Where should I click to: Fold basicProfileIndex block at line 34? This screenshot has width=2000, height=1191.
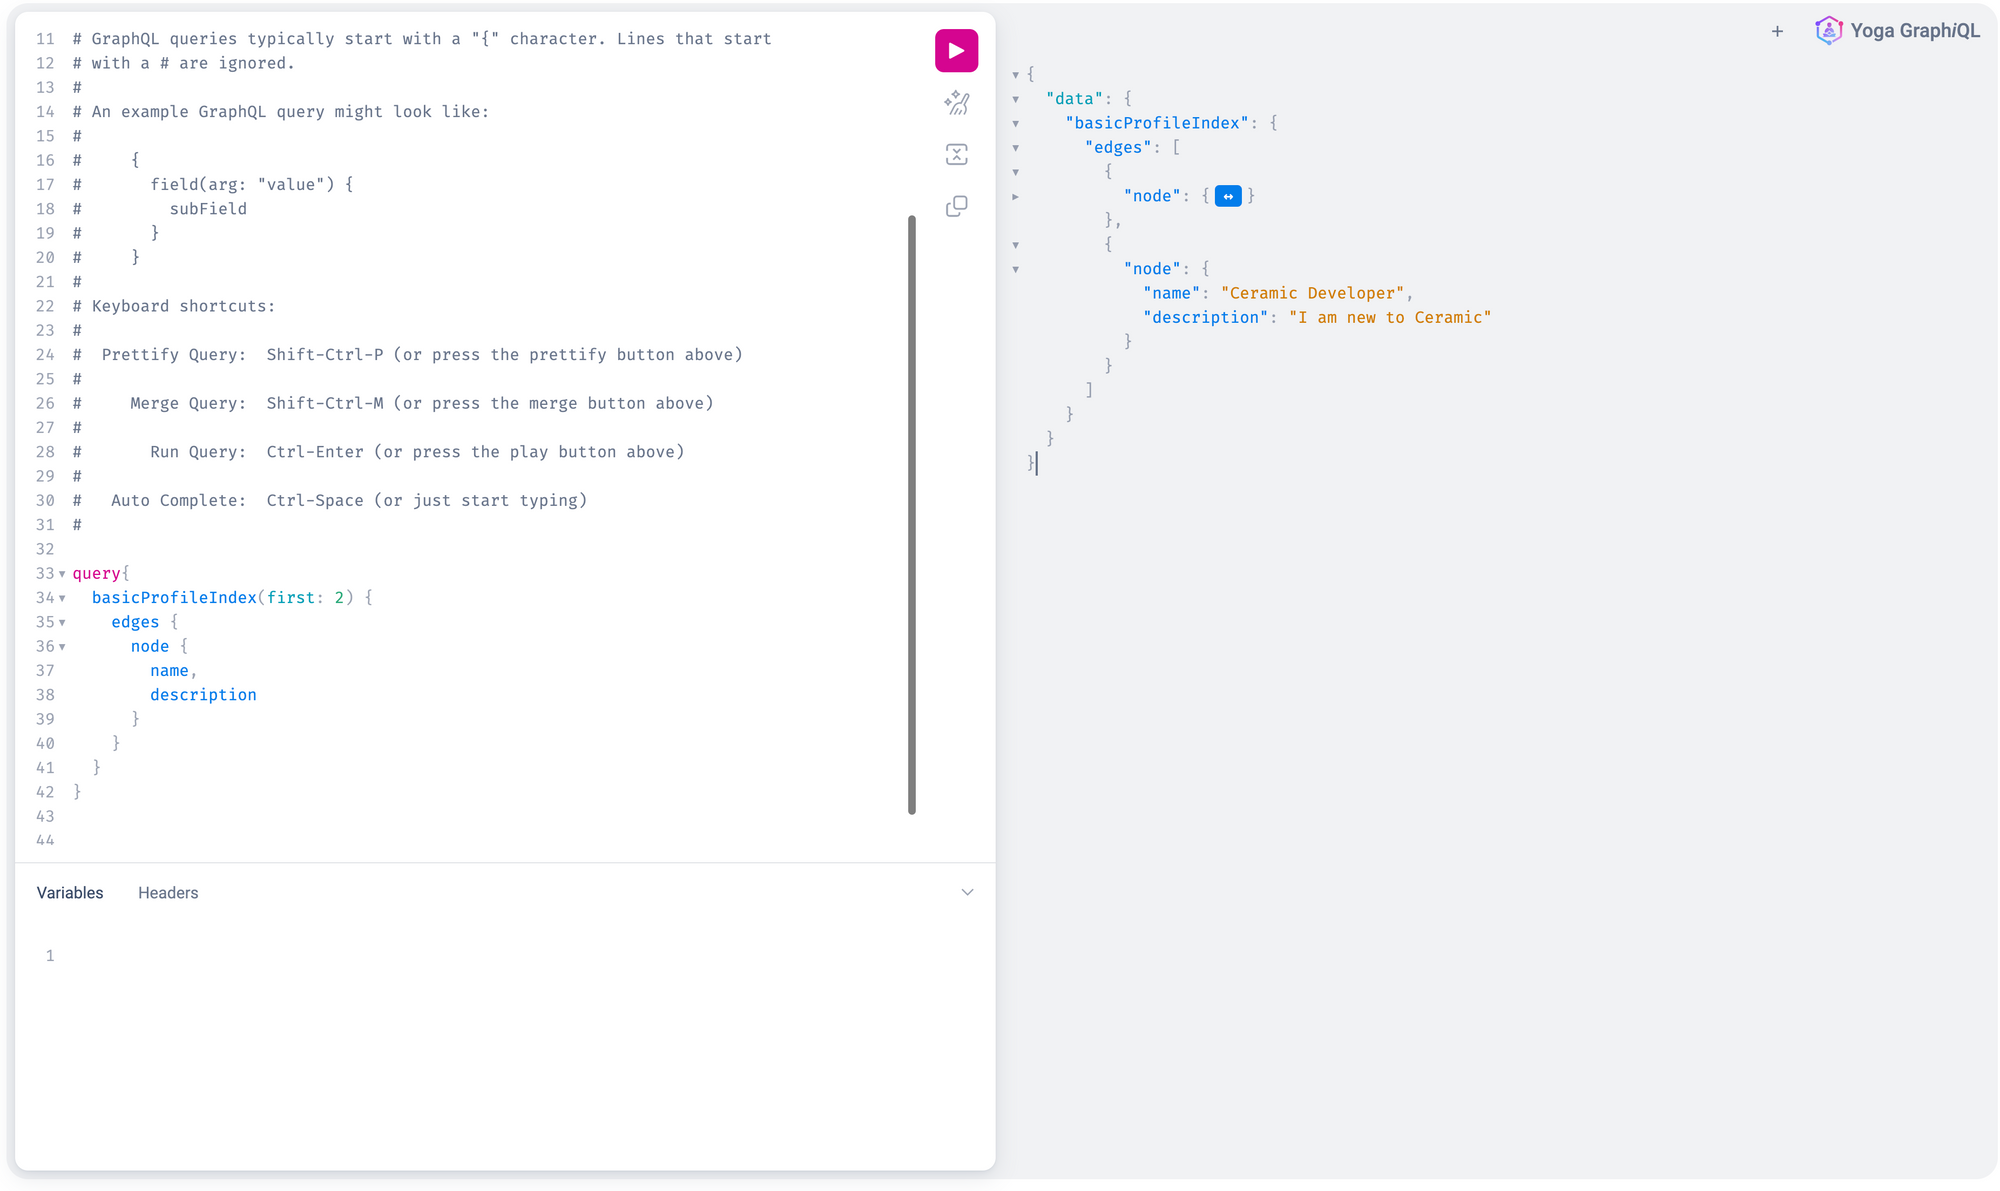click(x=62, y=598)
